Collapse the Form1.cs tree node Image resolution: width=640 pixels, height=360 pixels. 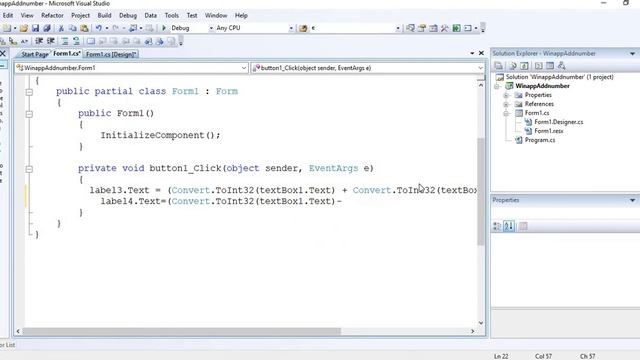506,113
